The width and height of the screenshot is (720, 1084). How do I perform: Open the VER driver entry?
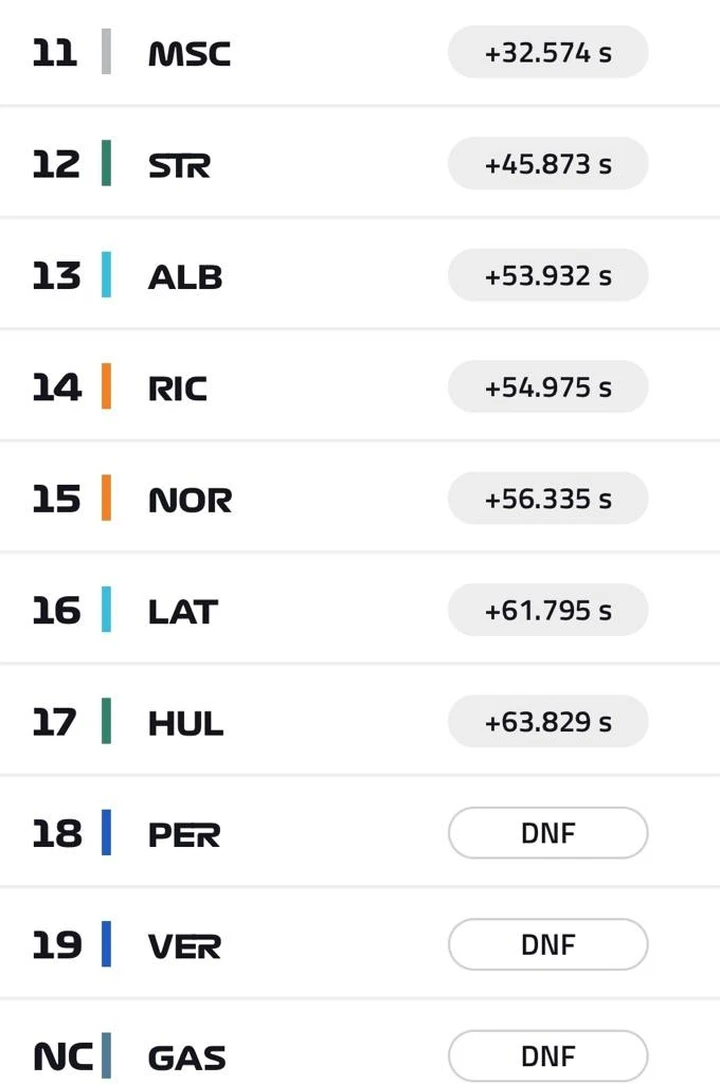tap(360, 944)
